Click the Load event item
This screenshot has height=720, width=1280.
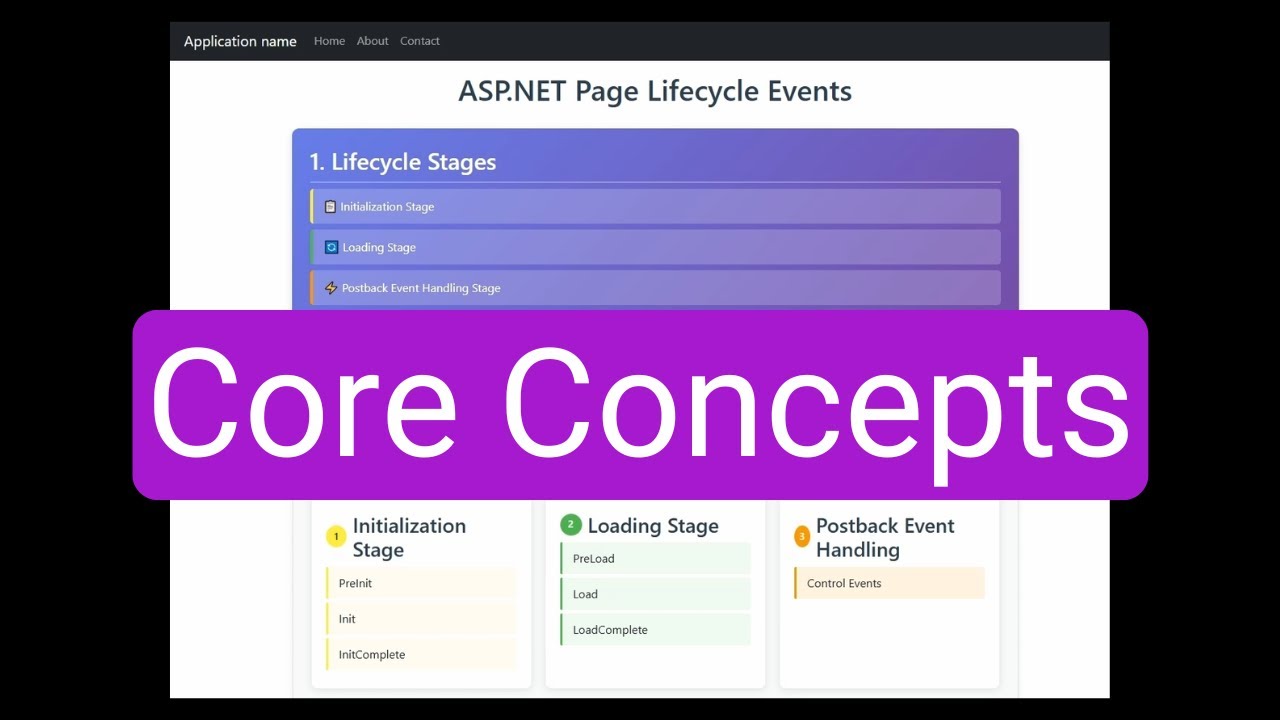655,594
